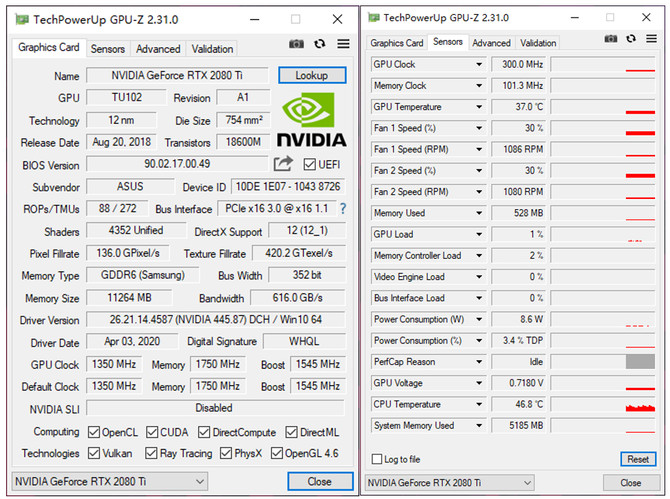Open the hamburger menu in left window
670x499 pixels.
click(343, 44)
